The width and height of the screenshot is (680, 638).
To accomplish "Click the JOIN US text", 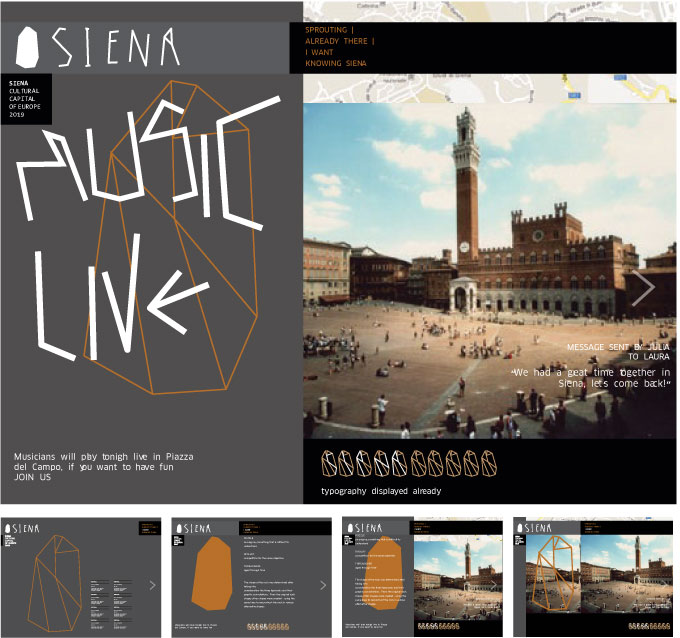I will (33, 477).
